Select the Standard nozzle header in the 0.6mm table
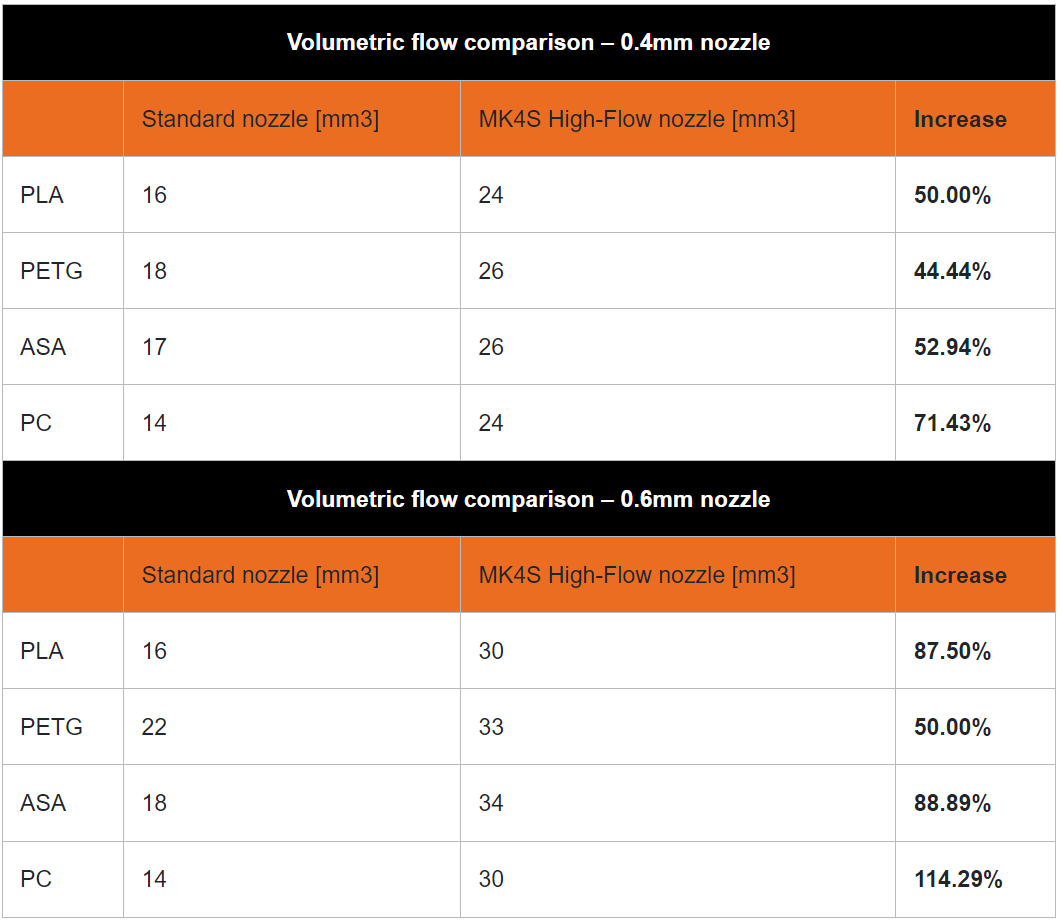 click(x=260, y=575)
